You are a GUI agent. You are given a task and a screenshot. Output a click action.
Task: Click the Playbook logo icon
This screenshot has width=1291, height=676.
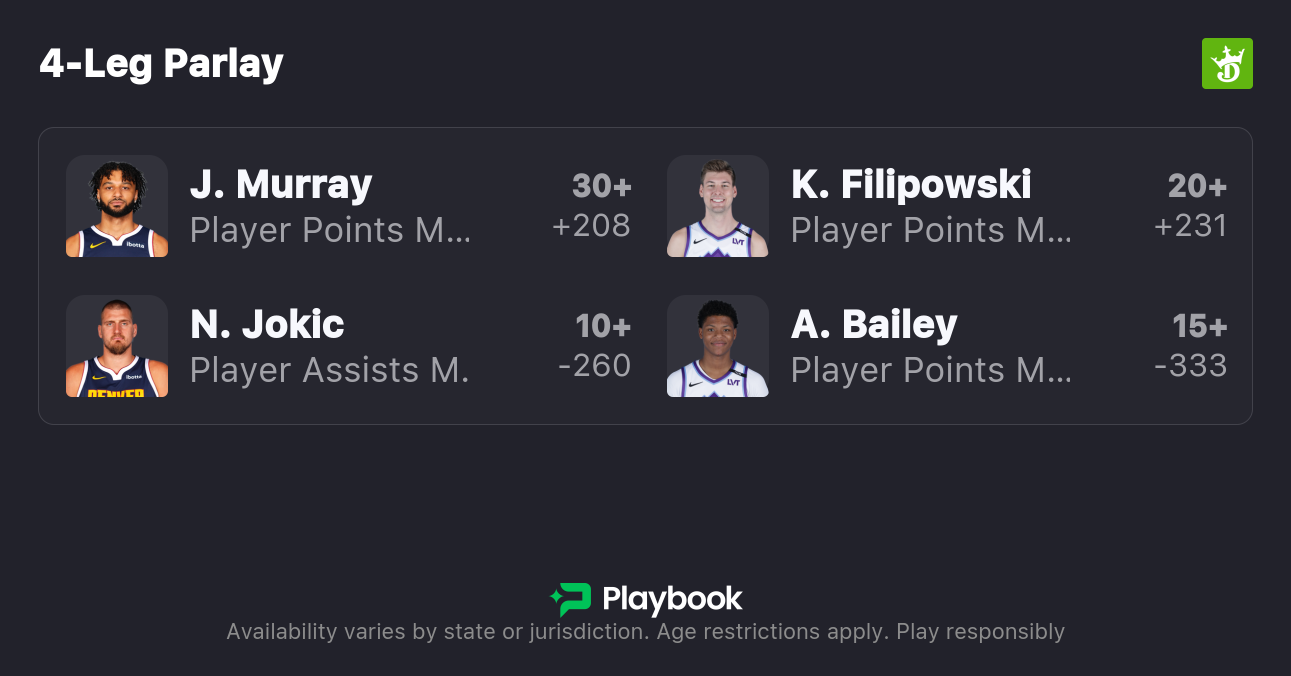tap(570, 599)
